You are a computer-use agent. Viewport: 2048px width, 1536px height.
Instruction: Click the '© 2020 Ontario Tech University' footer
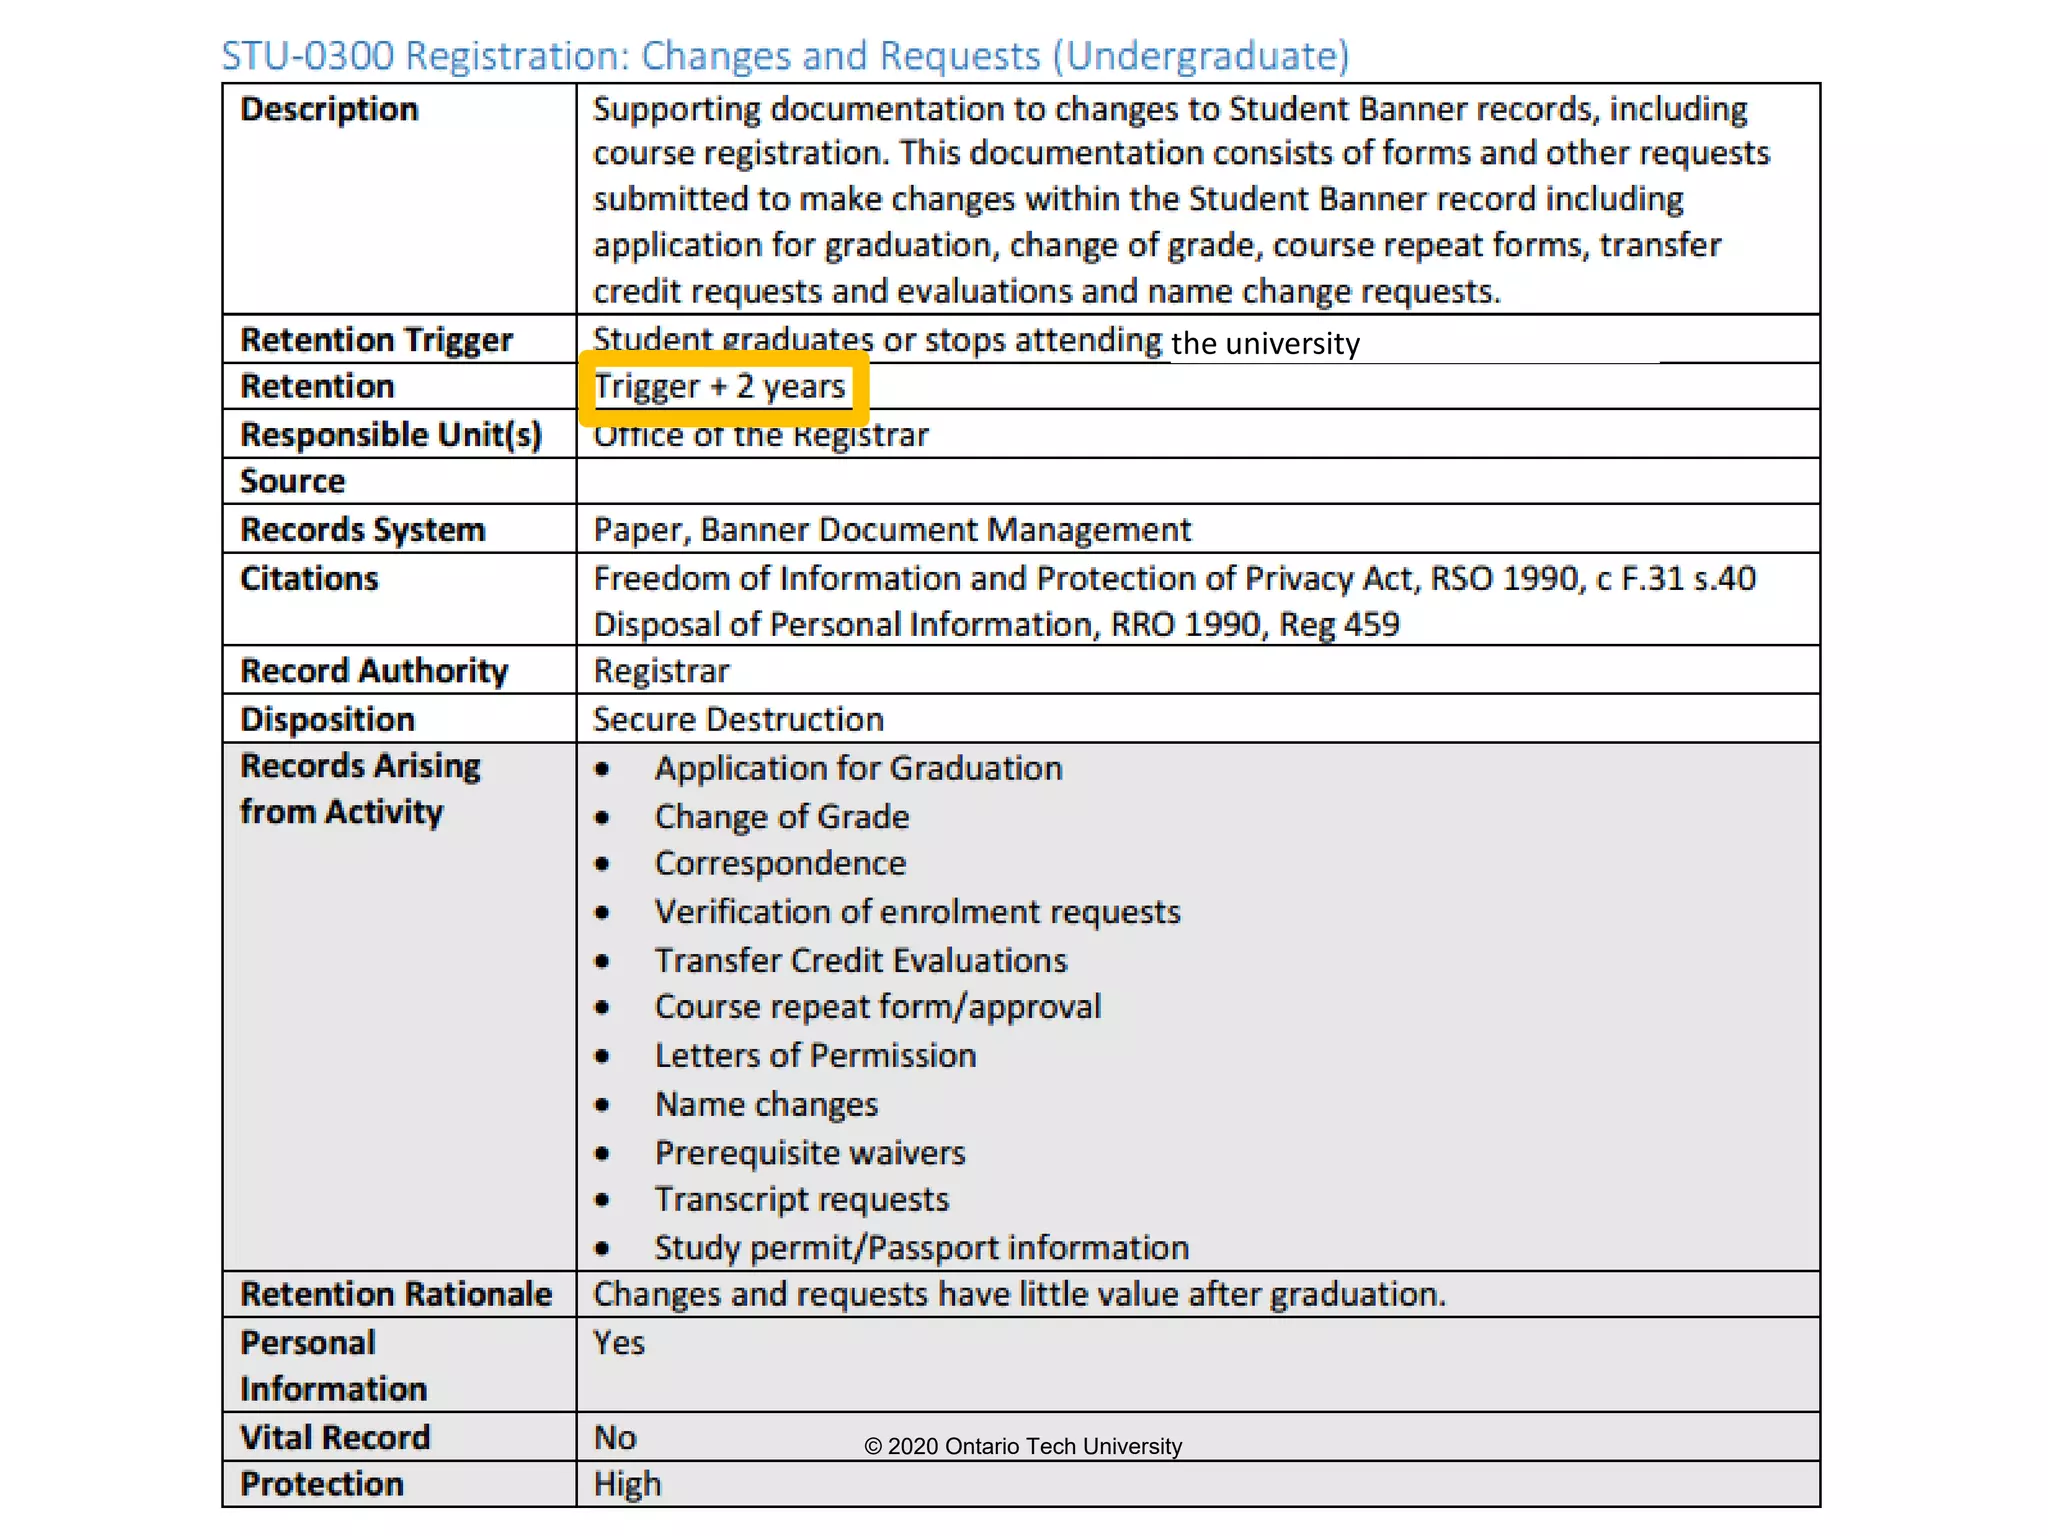(1022, 1446)
